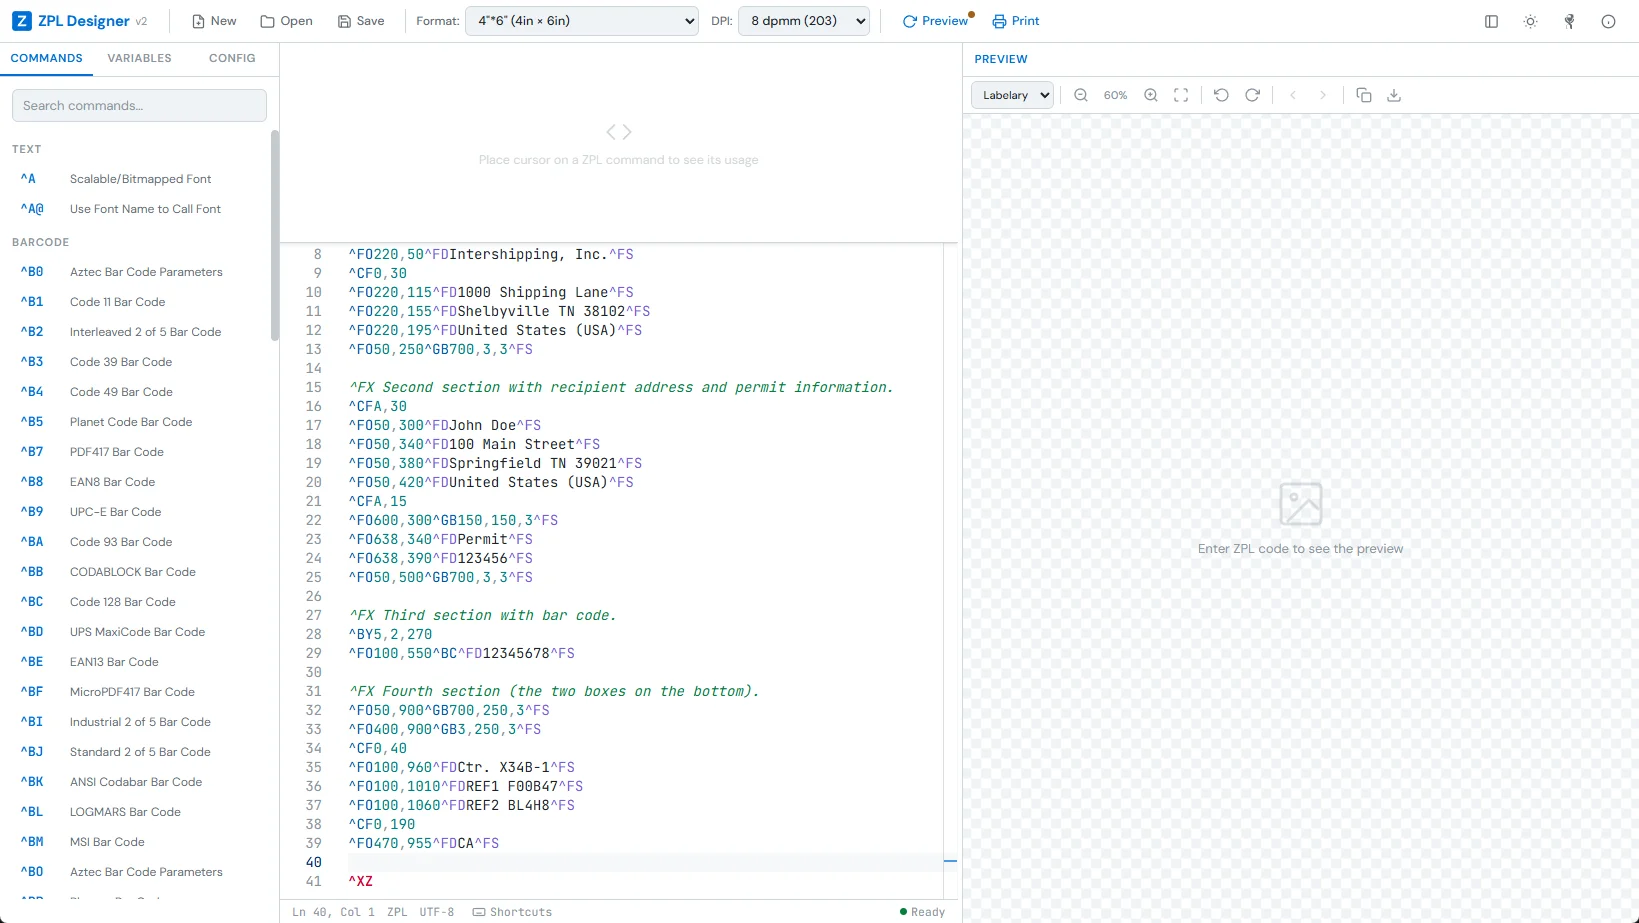Refresh the label preview
This screenshot has height=923, width=1639.
pos(1252,94)
